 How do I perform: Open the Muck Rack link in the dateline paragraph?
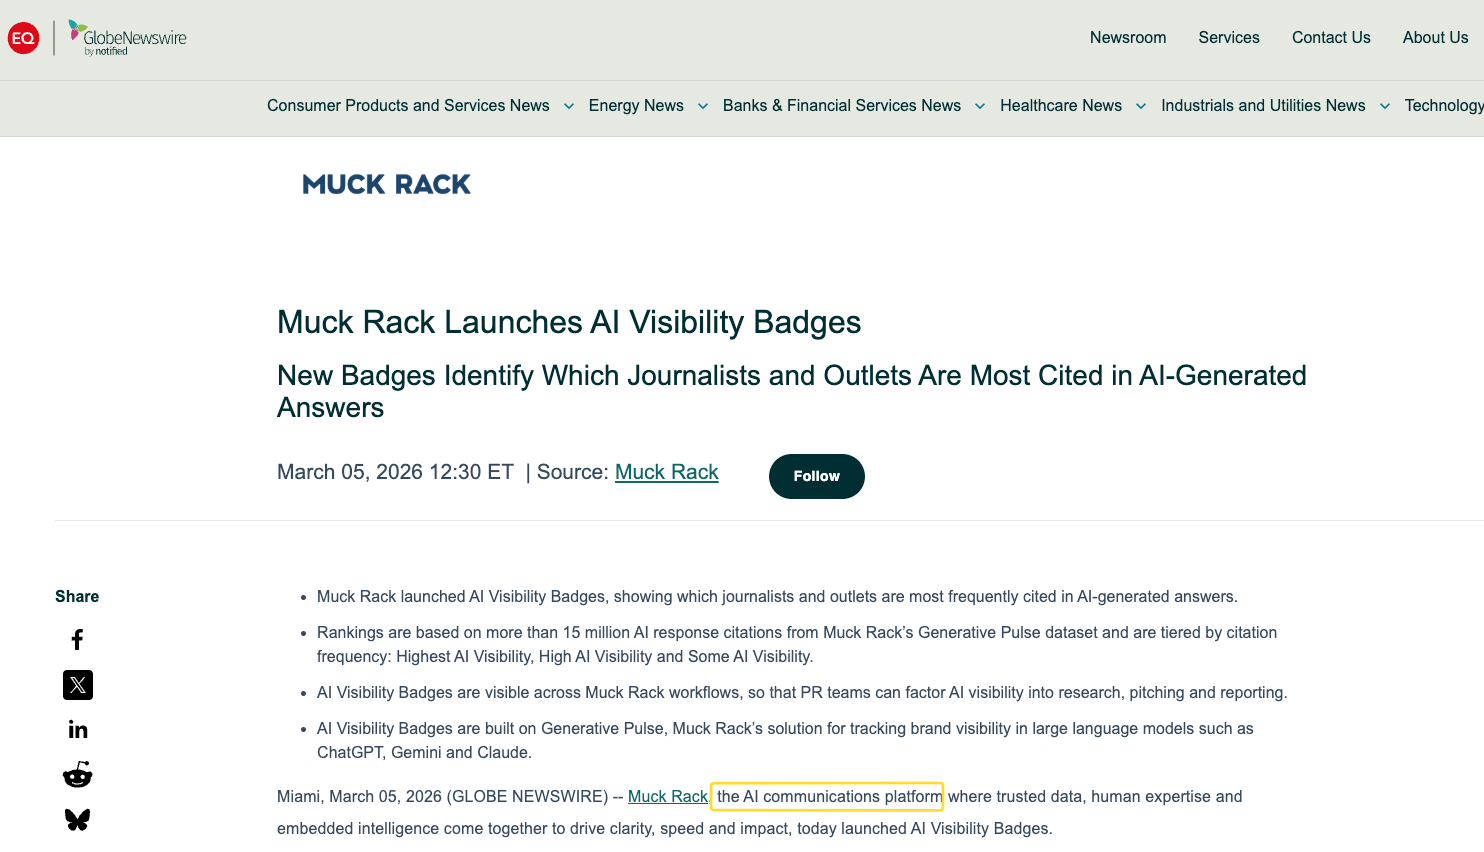pyautogui.click(x=667, y=797)
